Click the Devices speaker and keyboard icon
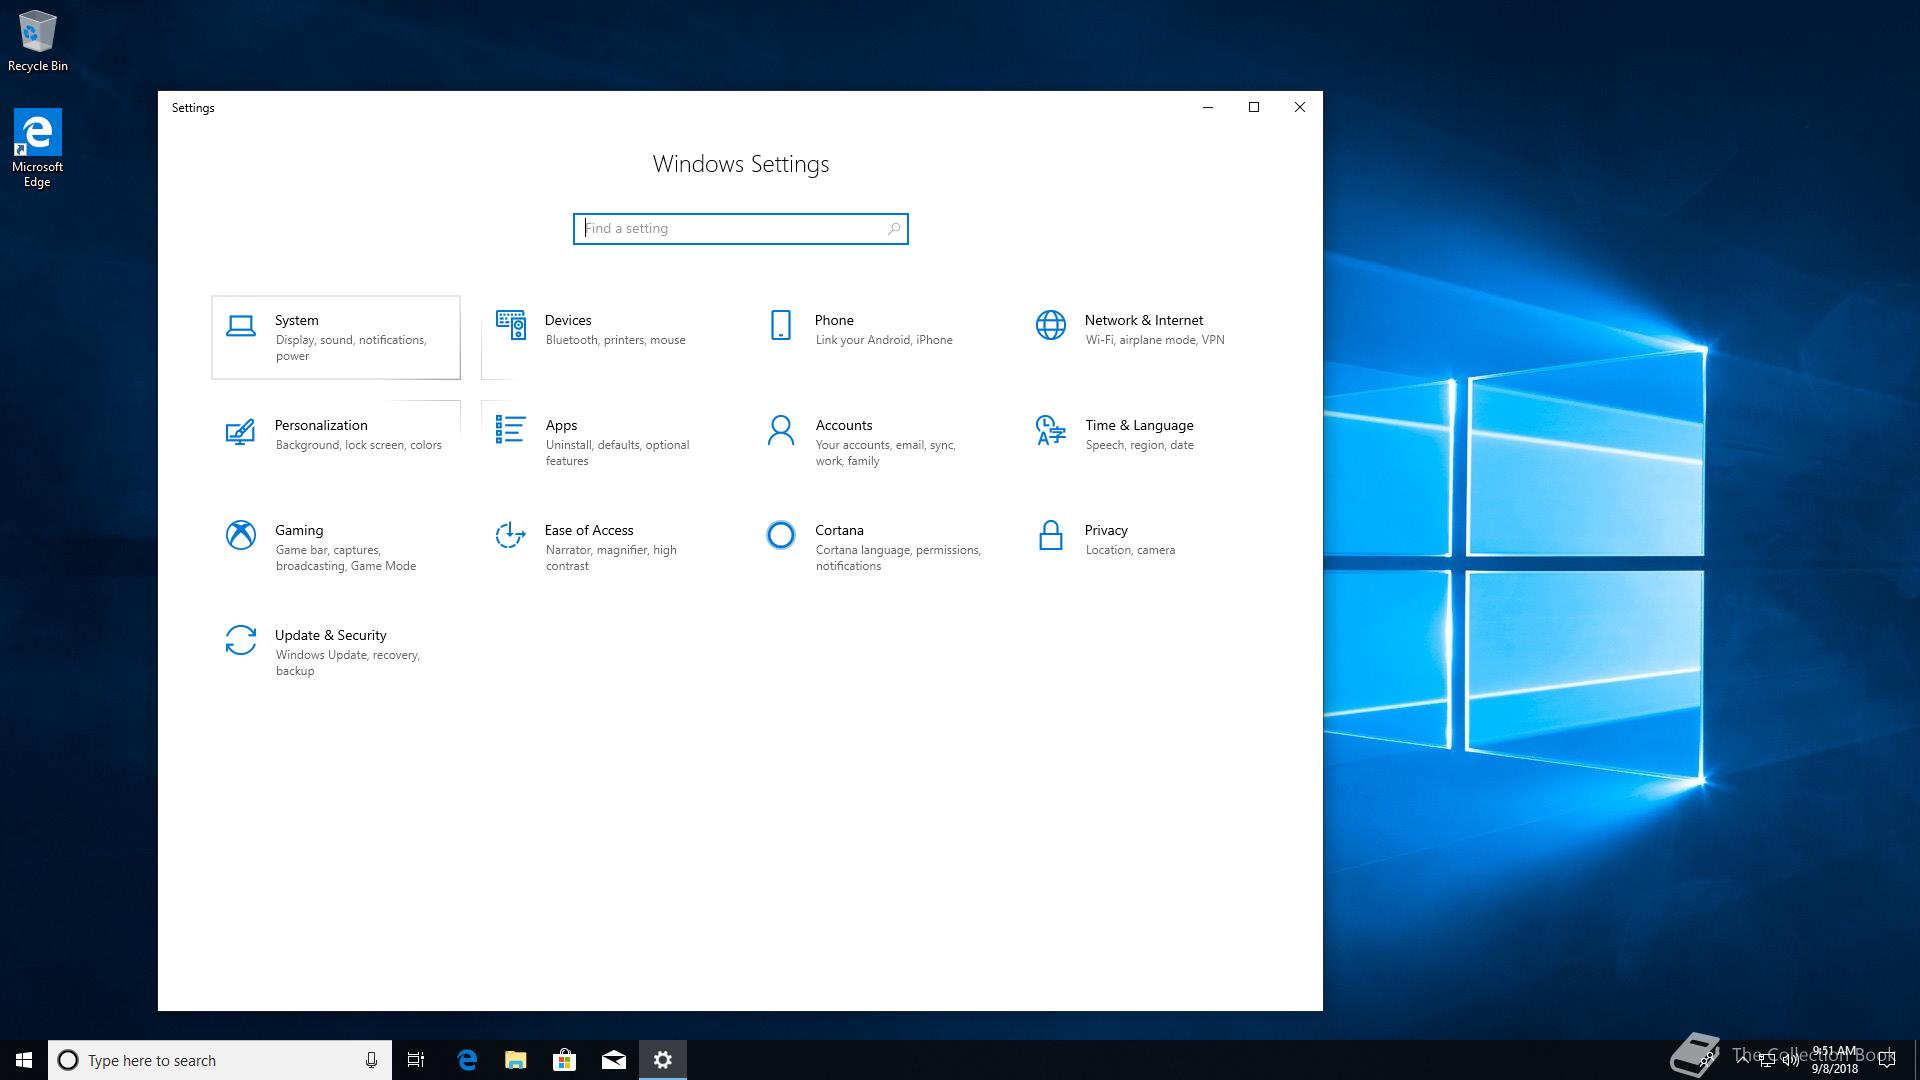The width and height of the screenshot is (1920, 1080). click(511, 325)
